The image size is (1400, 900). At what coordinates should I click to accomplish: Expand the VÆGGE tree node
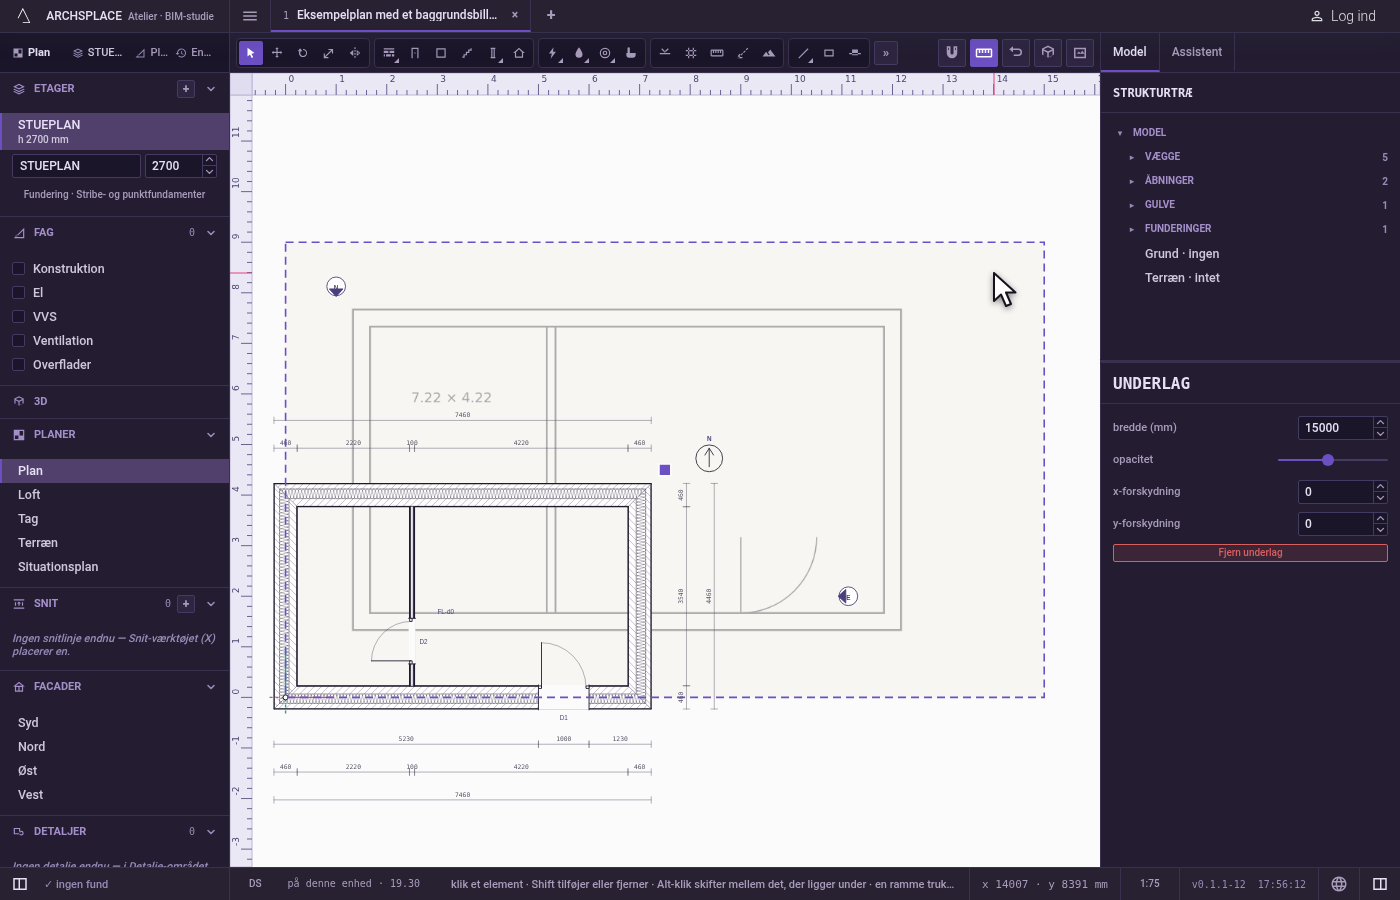tap(1132, 157)
